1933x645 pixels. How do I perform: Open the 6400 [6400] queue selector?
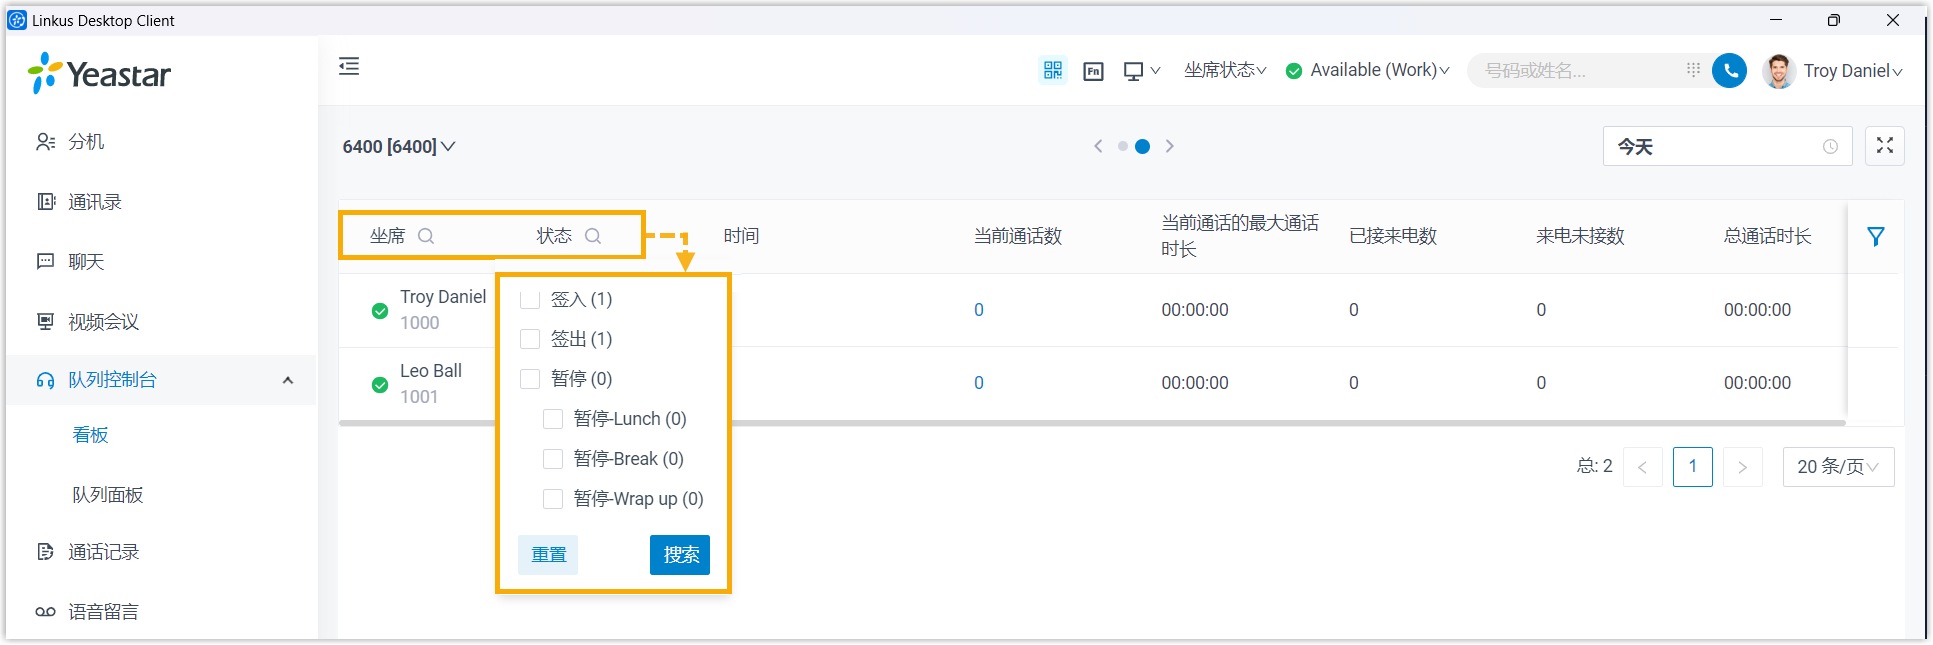click(x=399, y=147)
